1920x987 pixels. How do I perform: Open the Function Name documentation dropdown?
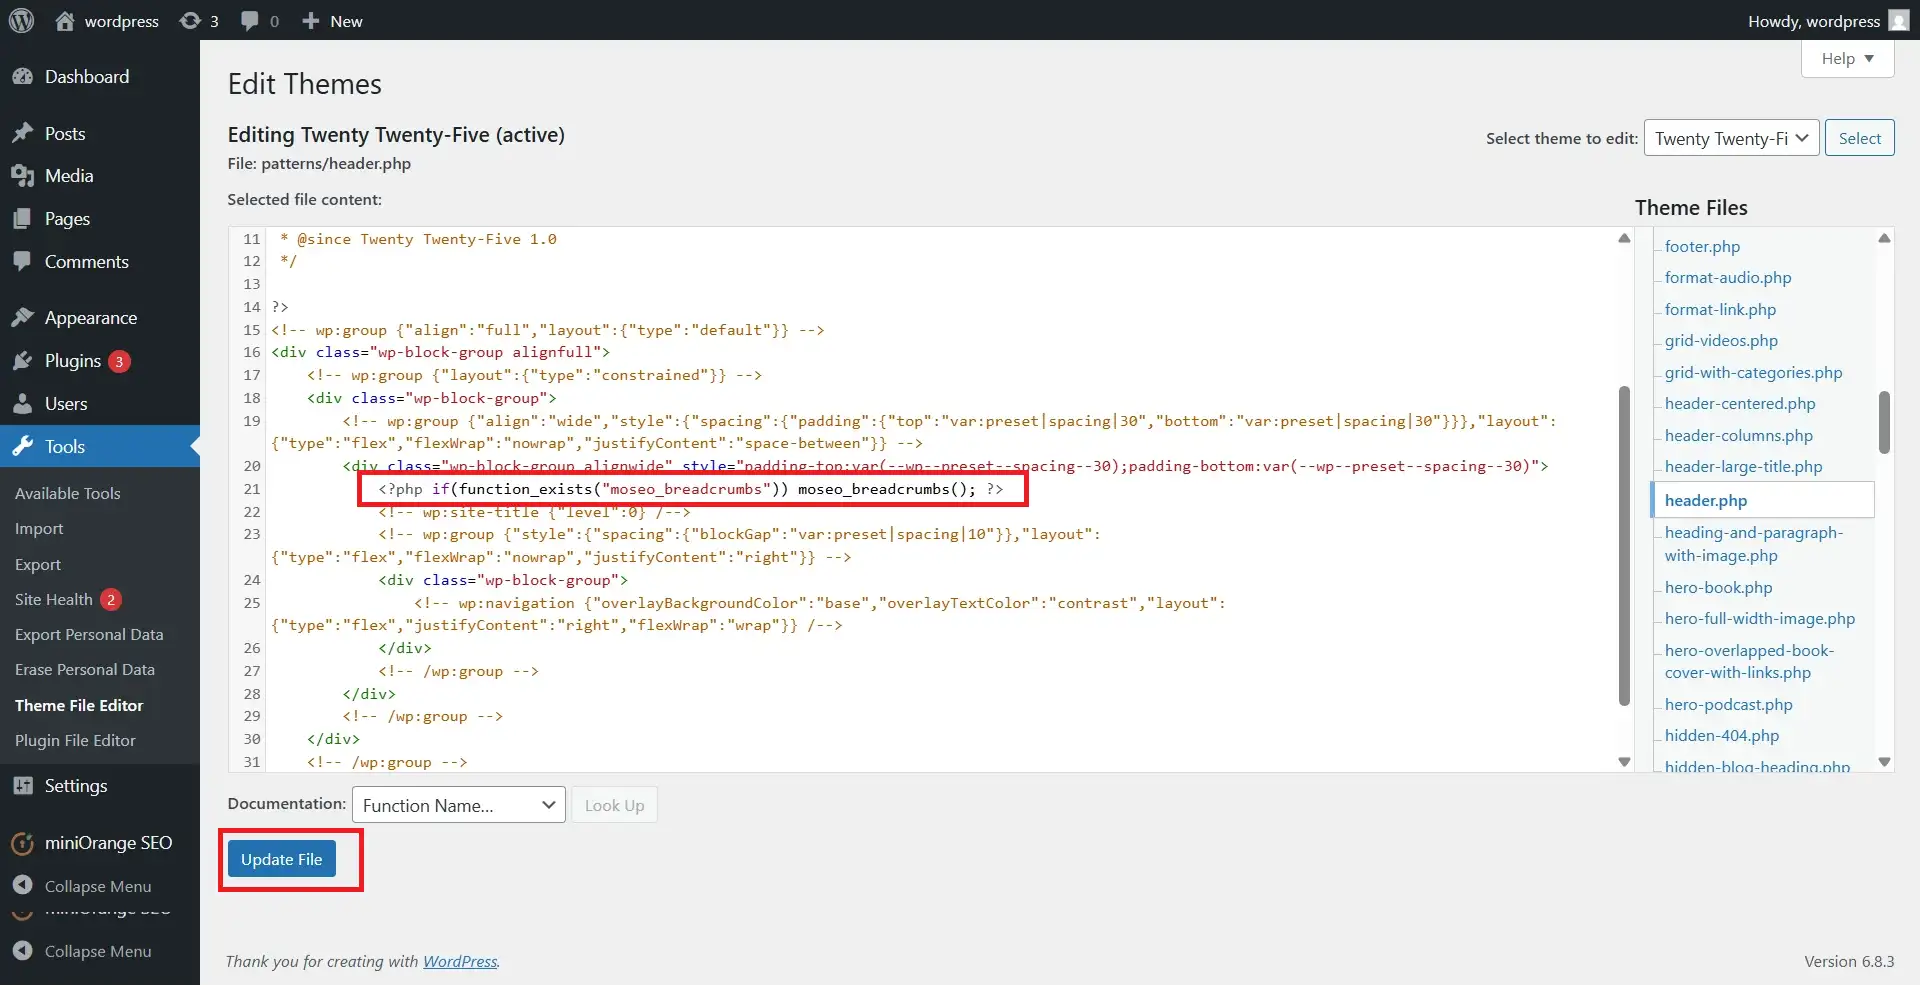[x=458, y=806]
